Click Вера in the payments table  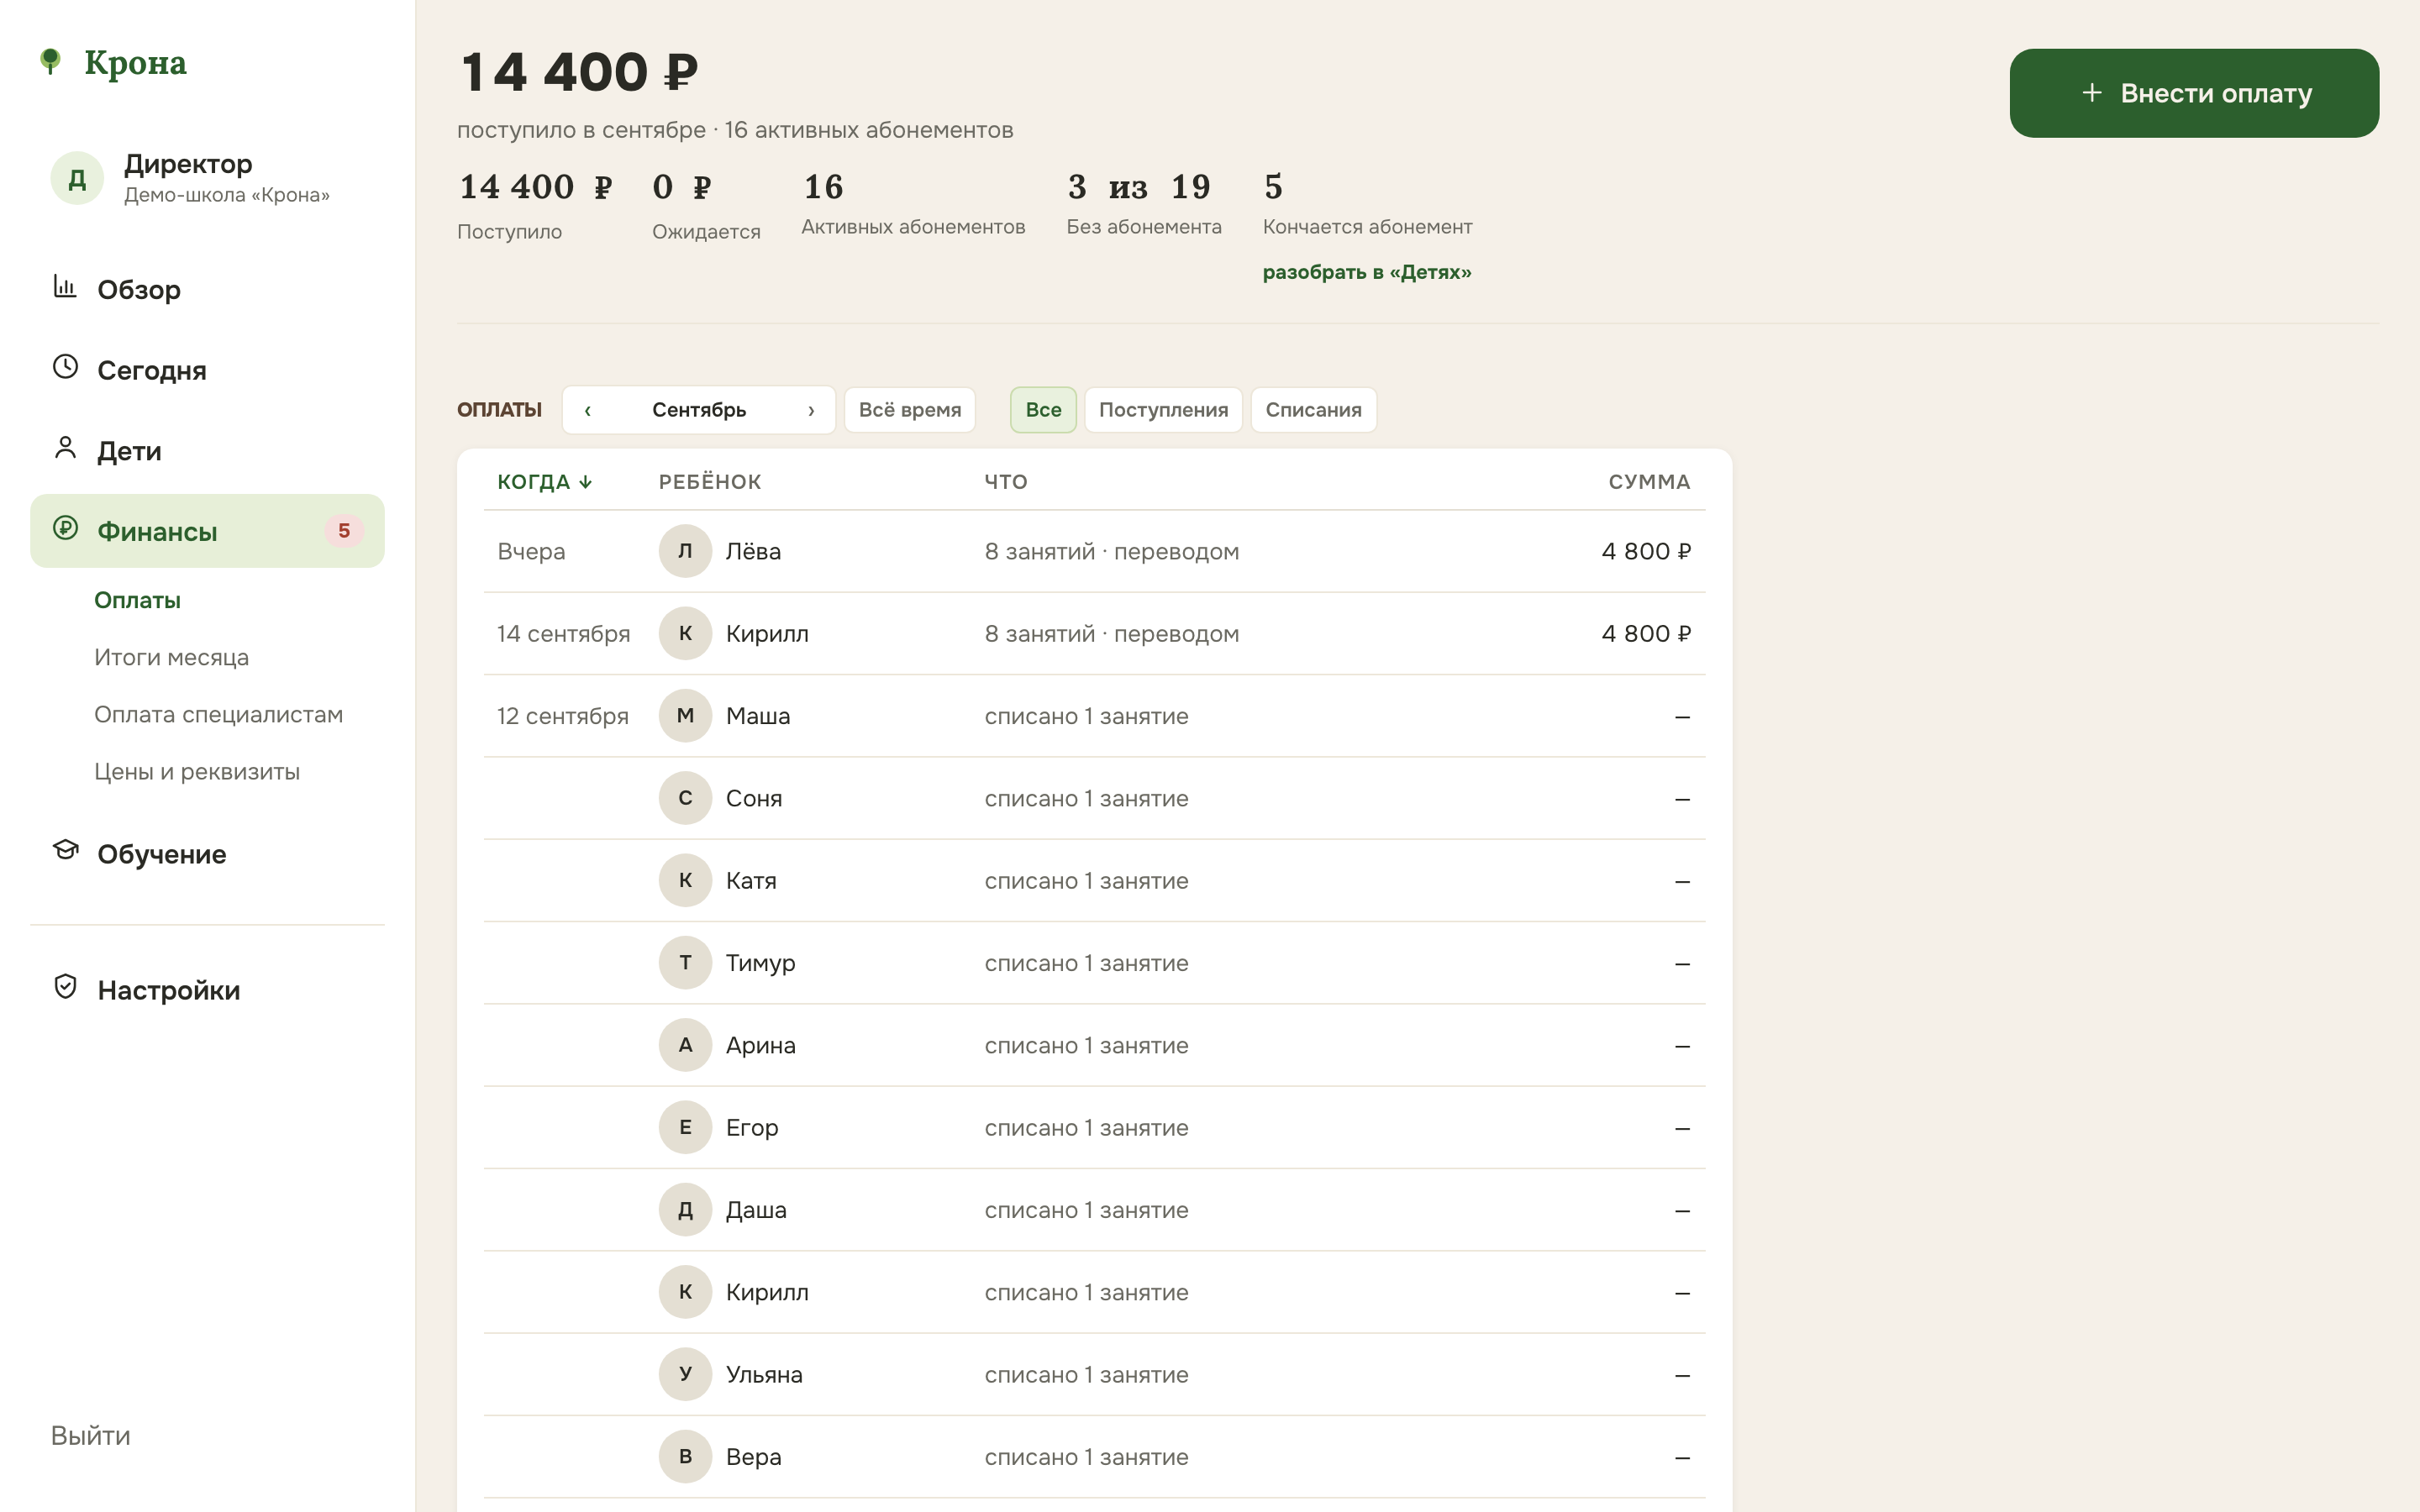pyautogui.click(x=753, y=1457)
